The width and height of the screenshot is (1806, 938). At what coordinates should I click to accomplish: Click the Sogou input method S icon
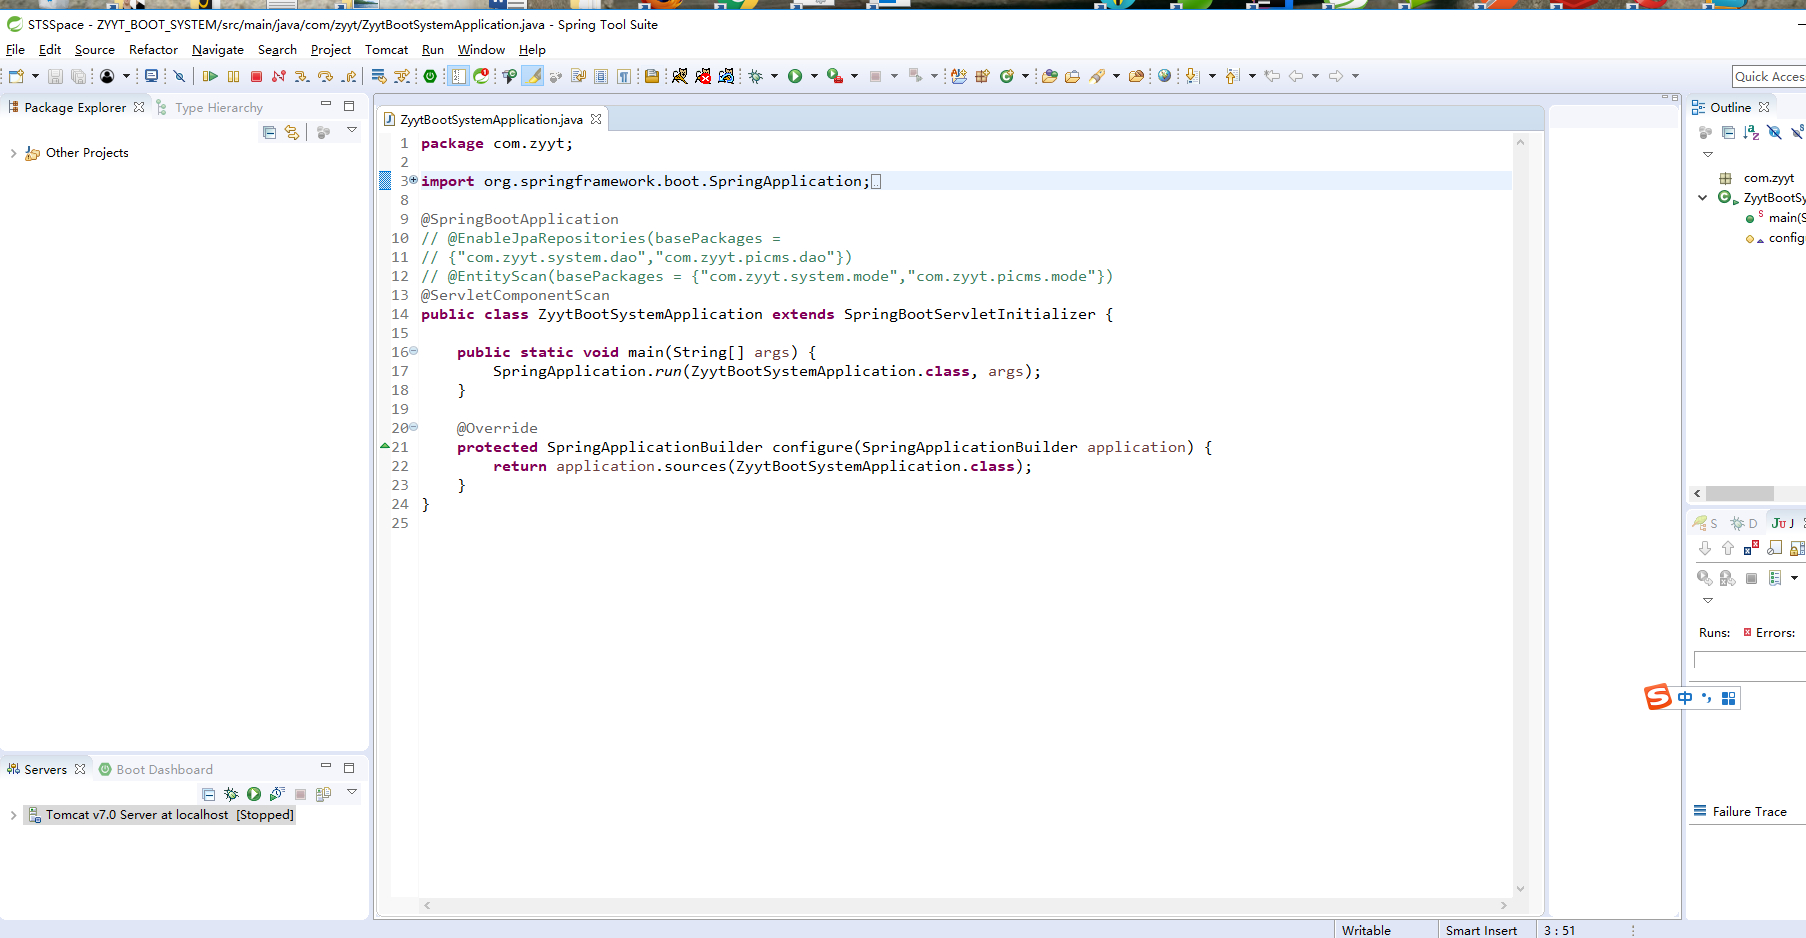pos(1658,697)
